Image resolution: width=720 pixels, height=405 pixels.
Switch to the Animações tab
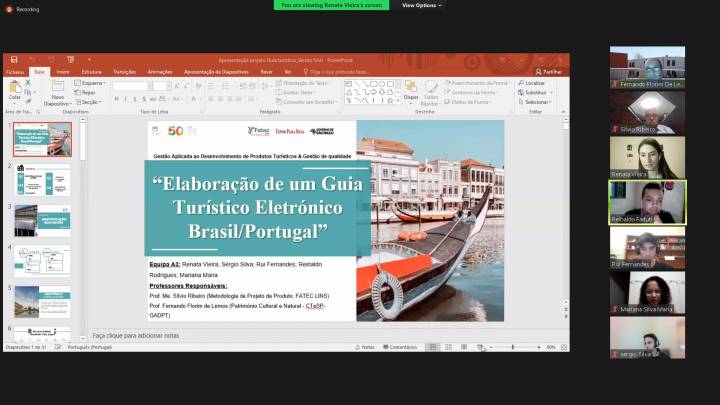coord(159,72)
